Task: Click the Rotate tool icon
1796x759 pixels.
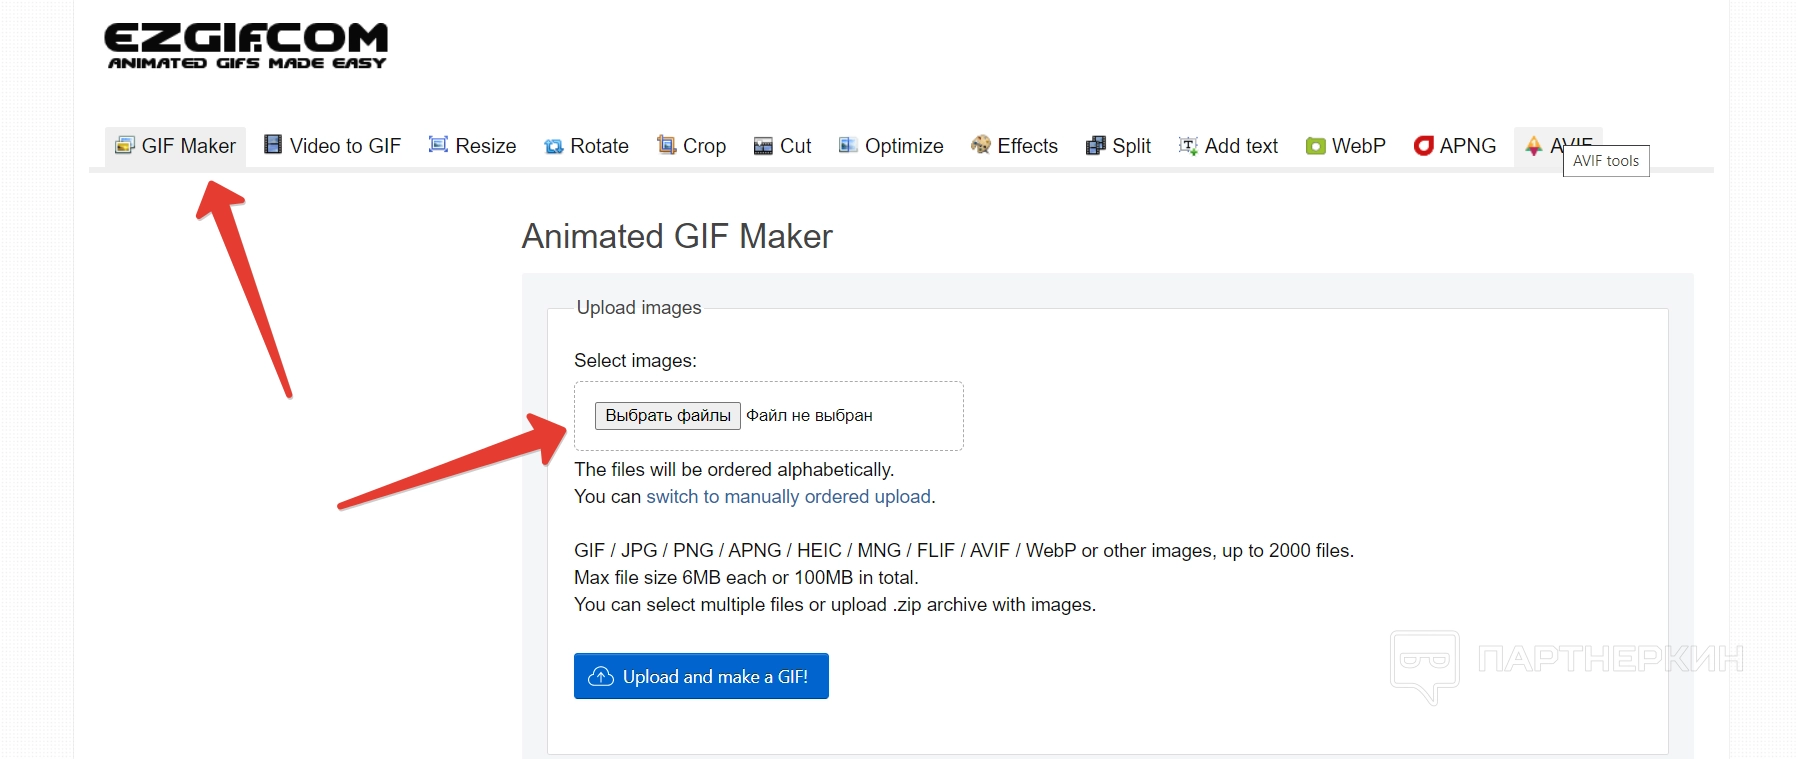Action: [554, 147]
